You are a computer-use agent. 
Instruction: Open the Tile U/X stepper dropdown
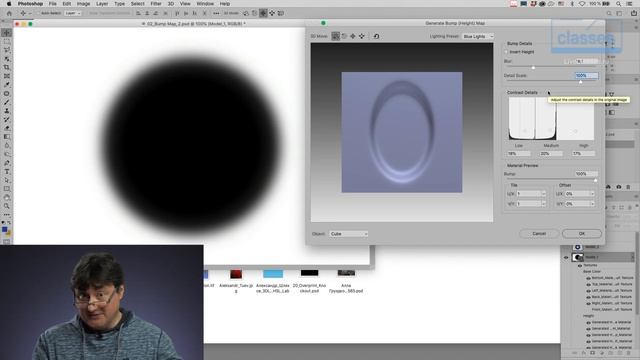(543, 194)
